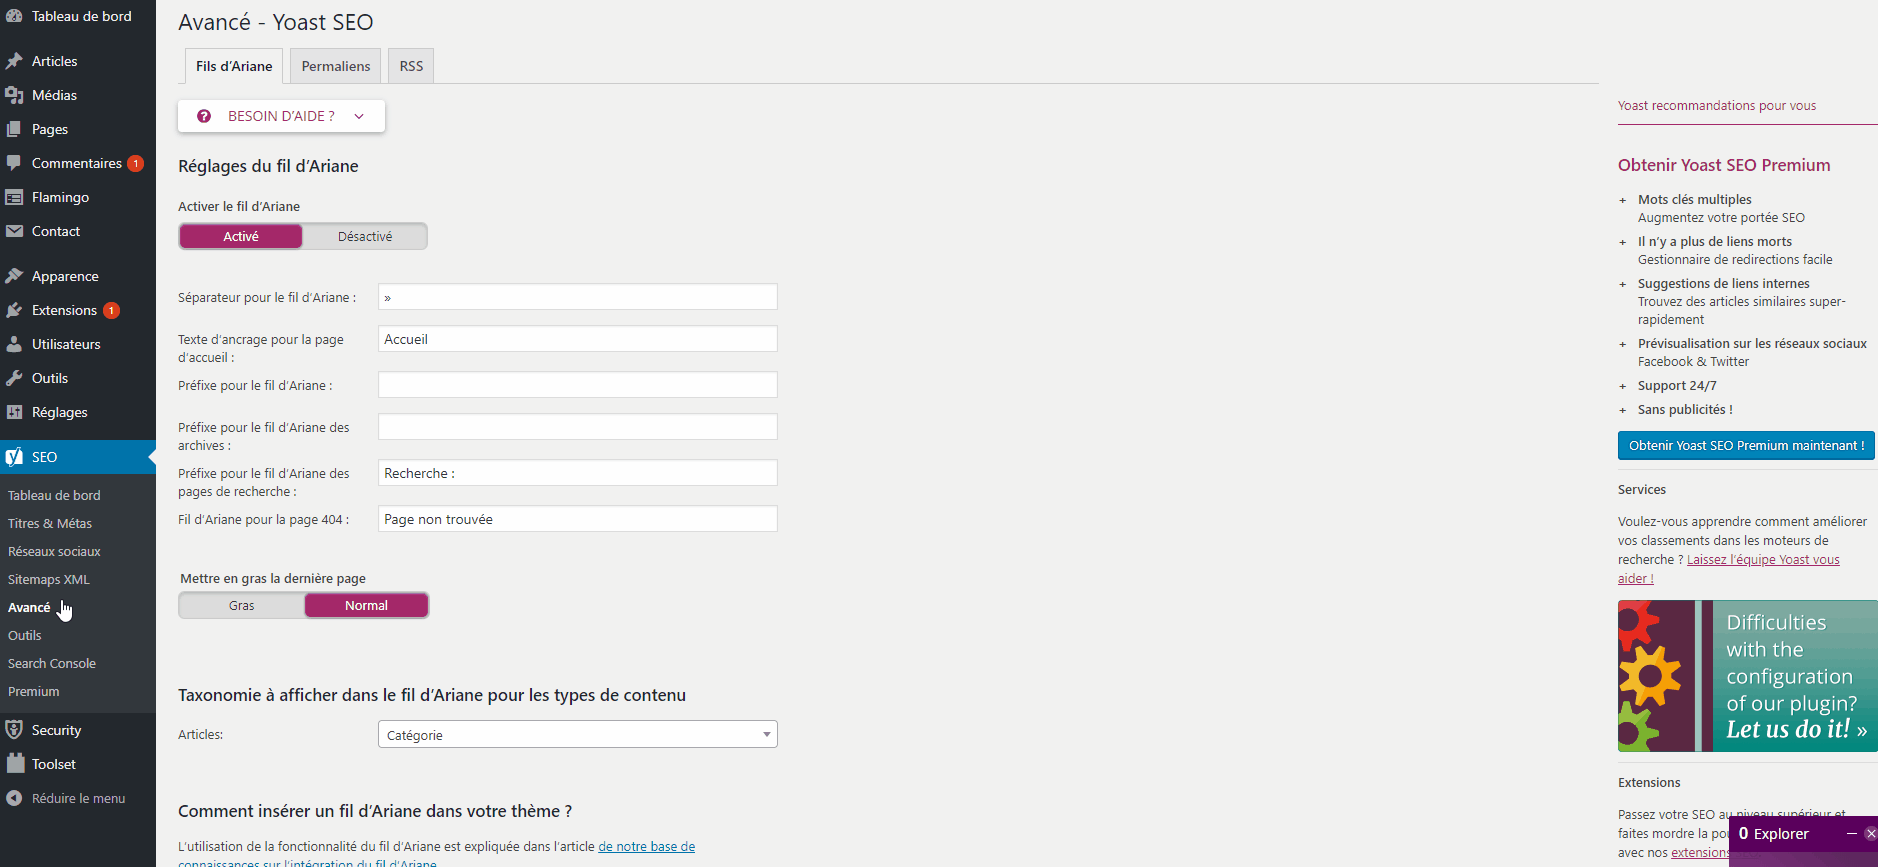Click the Articles pushpin icon
Screen dimensions: 1878x867
click(14, 61)
